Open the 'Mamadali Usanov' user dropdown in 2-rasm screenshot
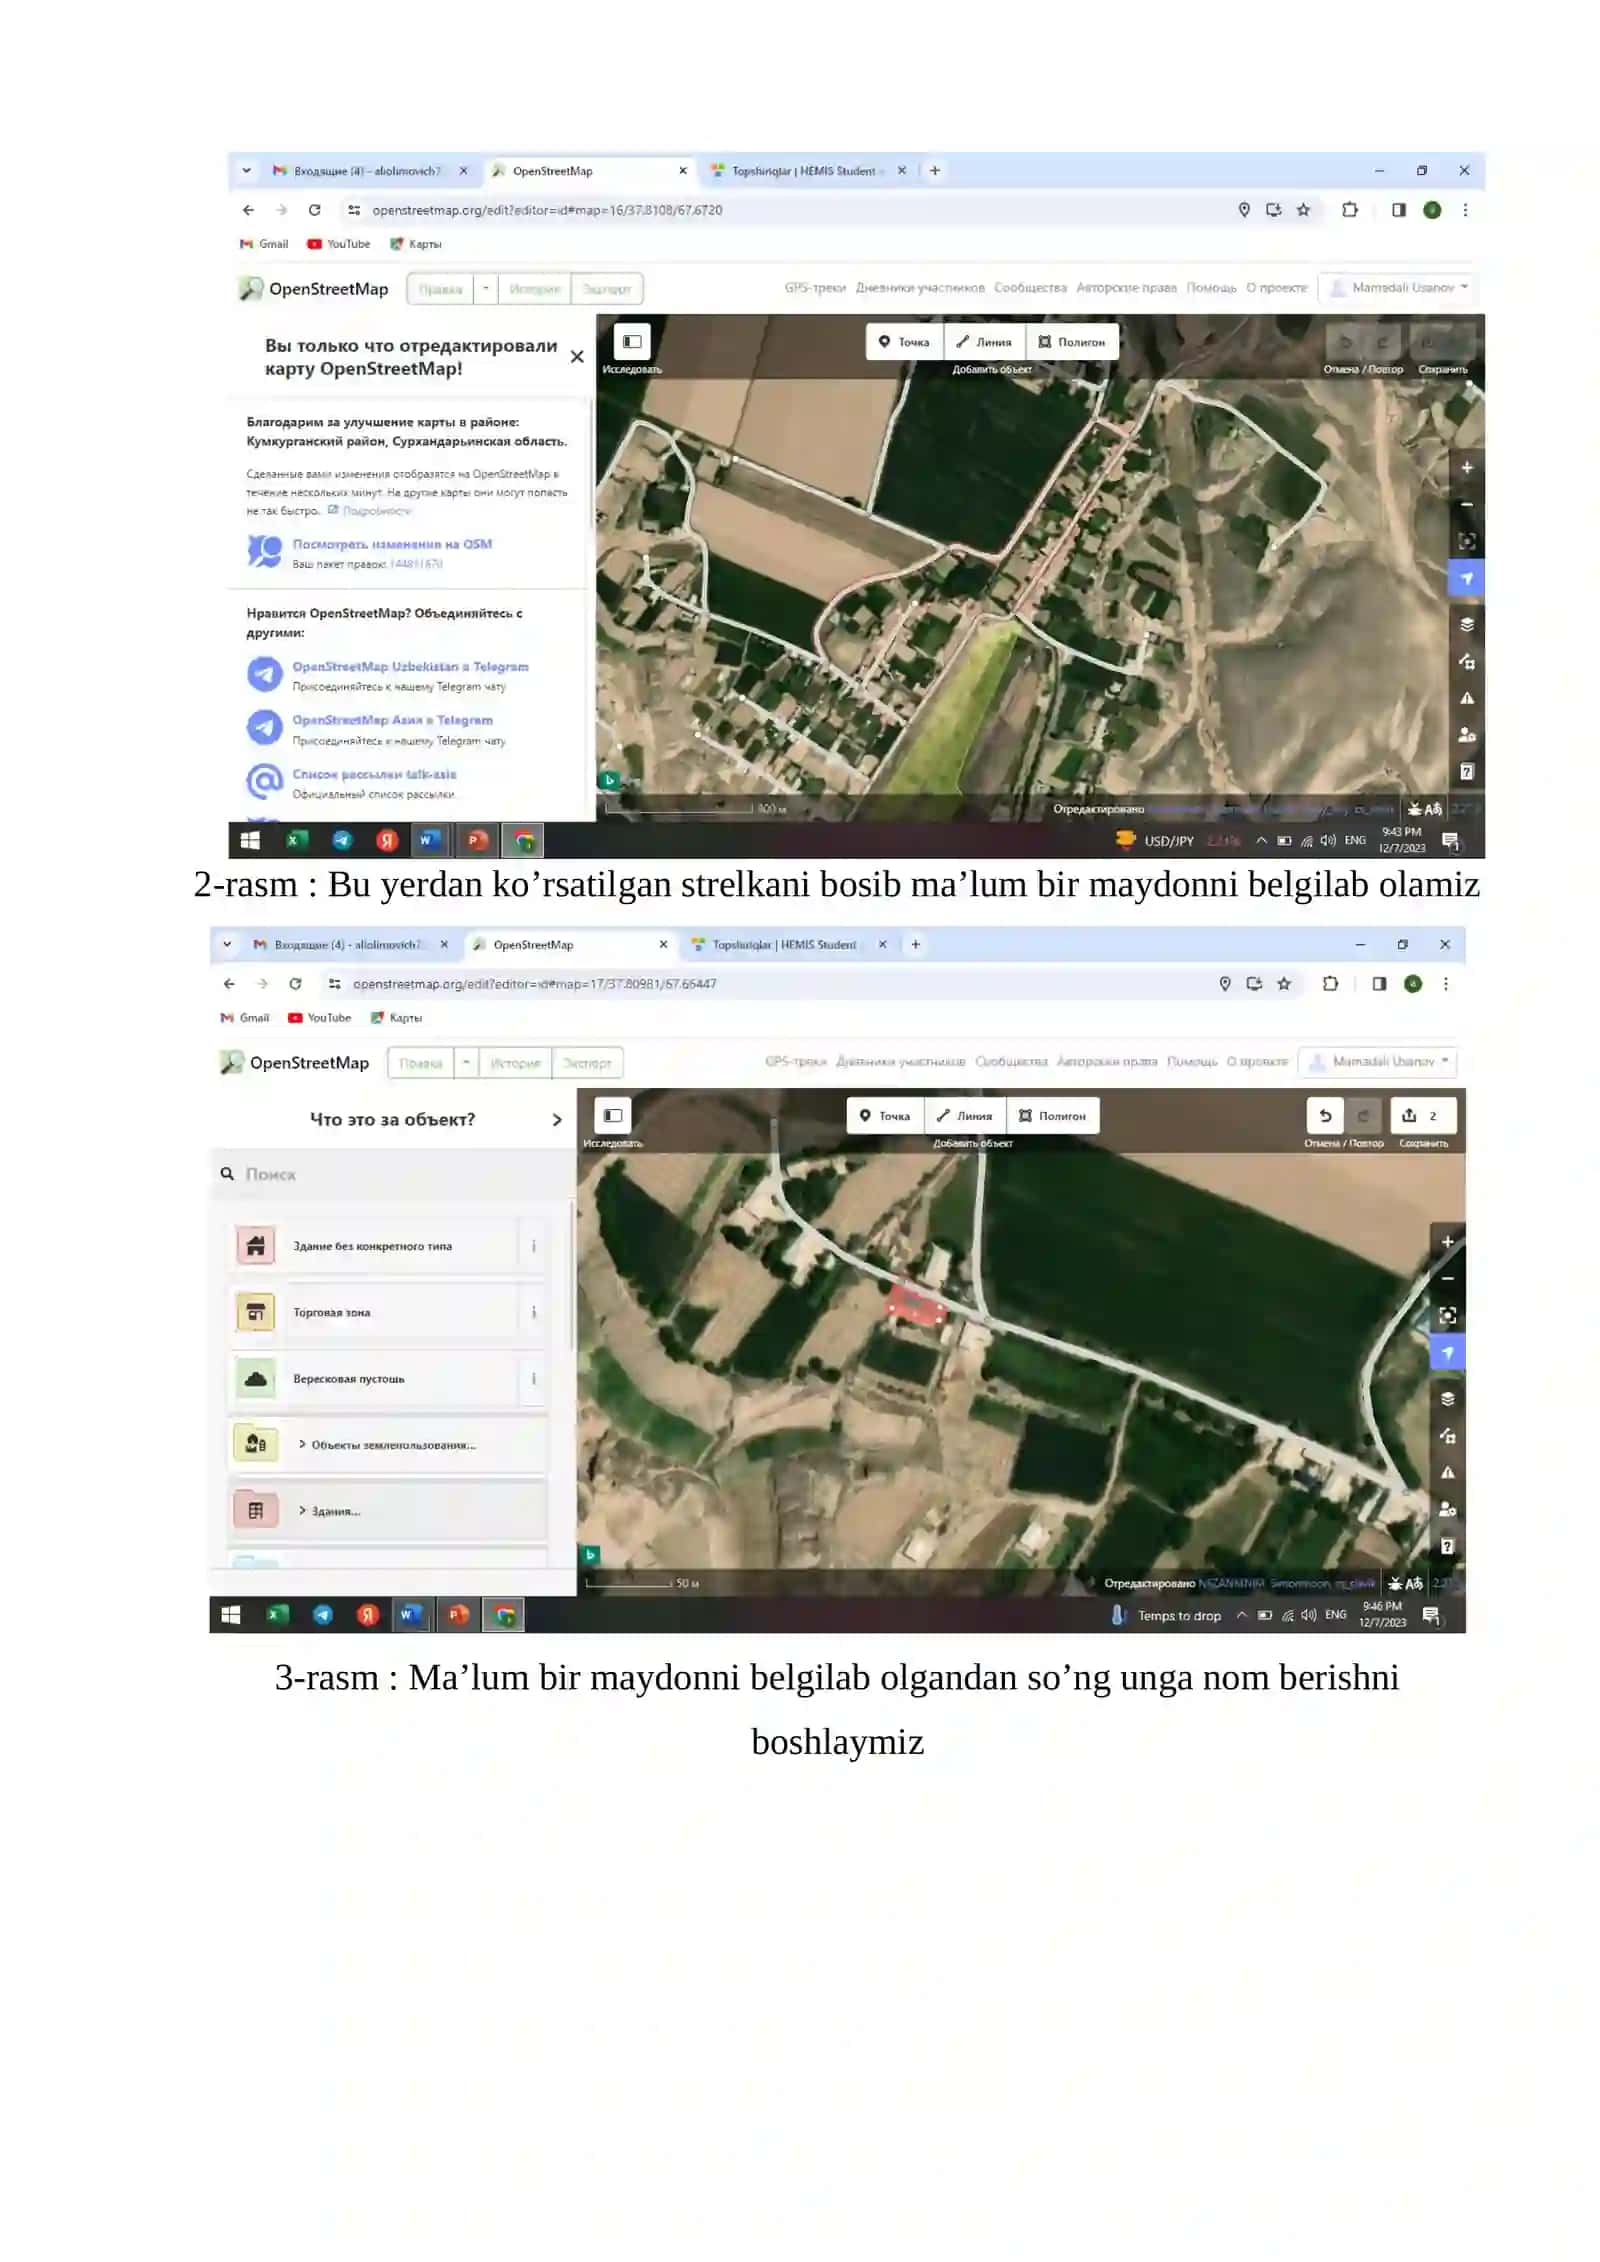Image resolution: width=1600 pixels, height=2262 pixels. (x=1399, y=288)
